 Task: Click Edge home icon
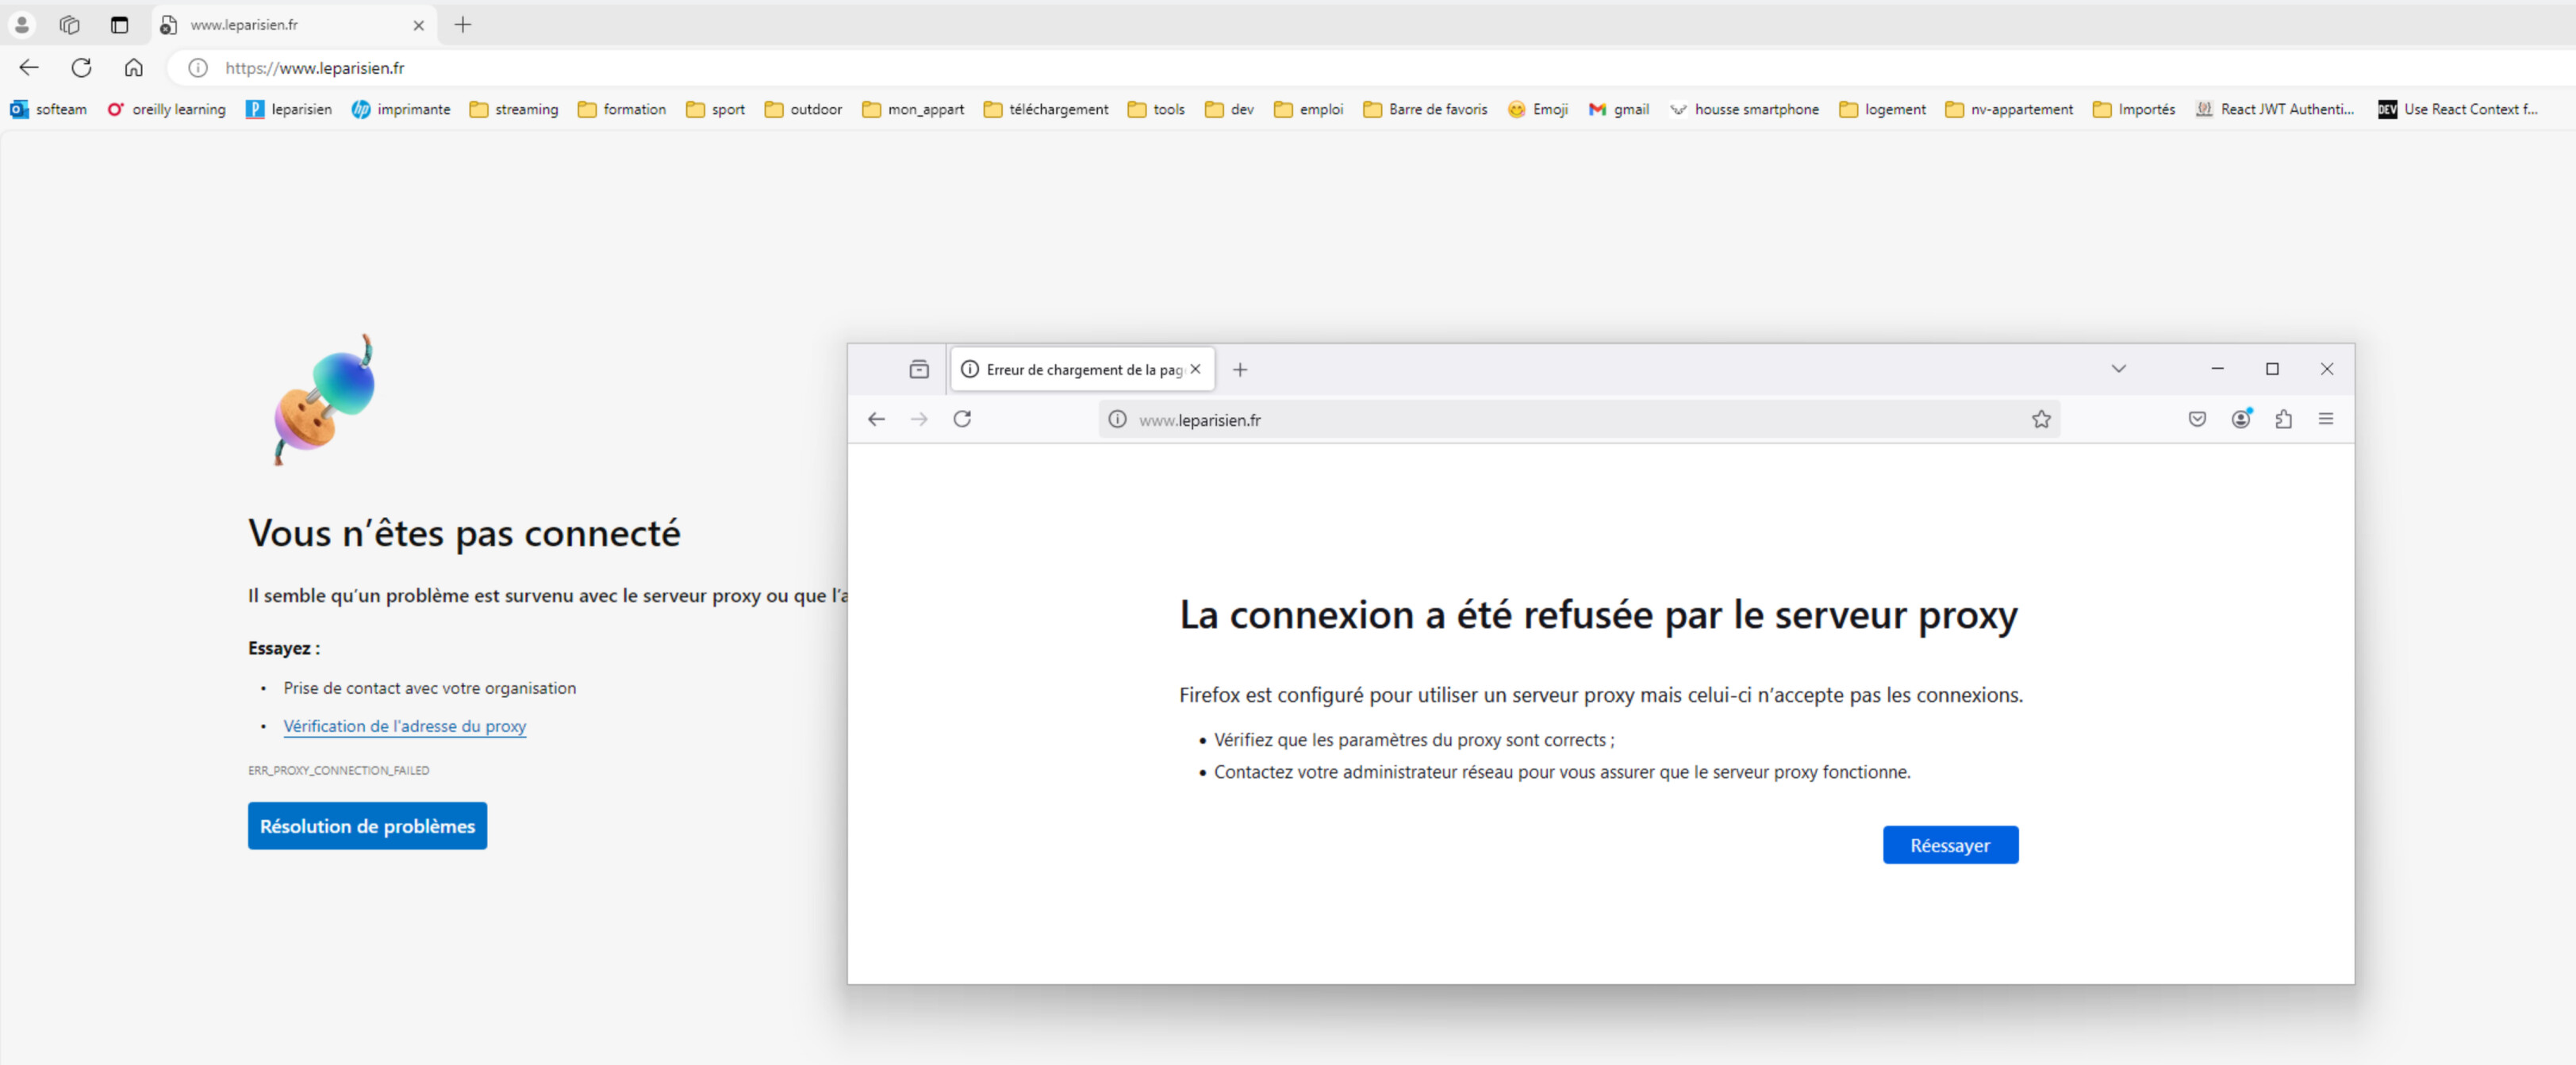[x=133, y=68]
